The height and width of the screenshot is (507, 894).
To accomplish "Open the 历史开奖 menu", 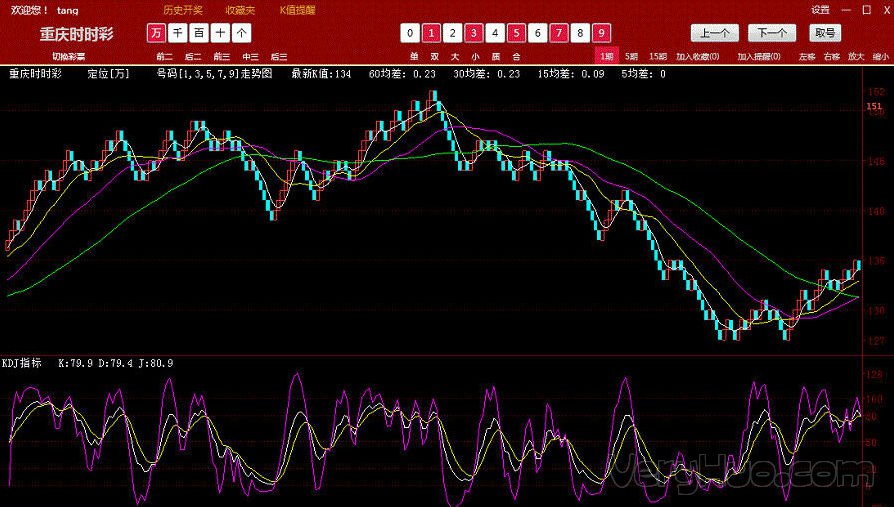I will coord(183,9).
